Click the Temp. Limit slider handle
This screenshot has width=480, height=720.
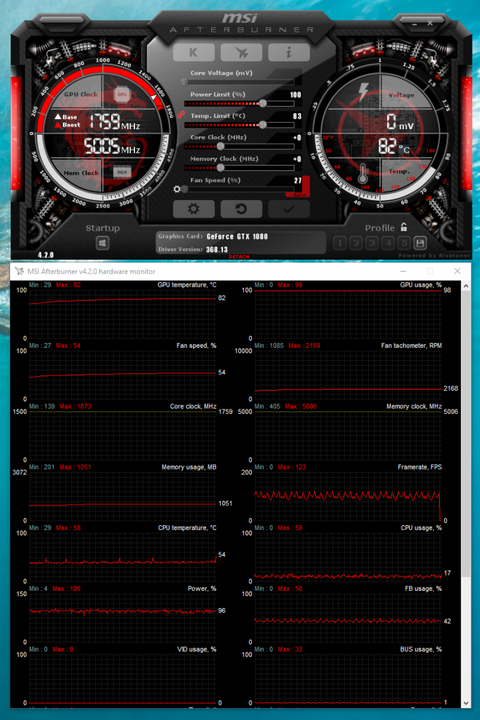[x=263, y=124]
